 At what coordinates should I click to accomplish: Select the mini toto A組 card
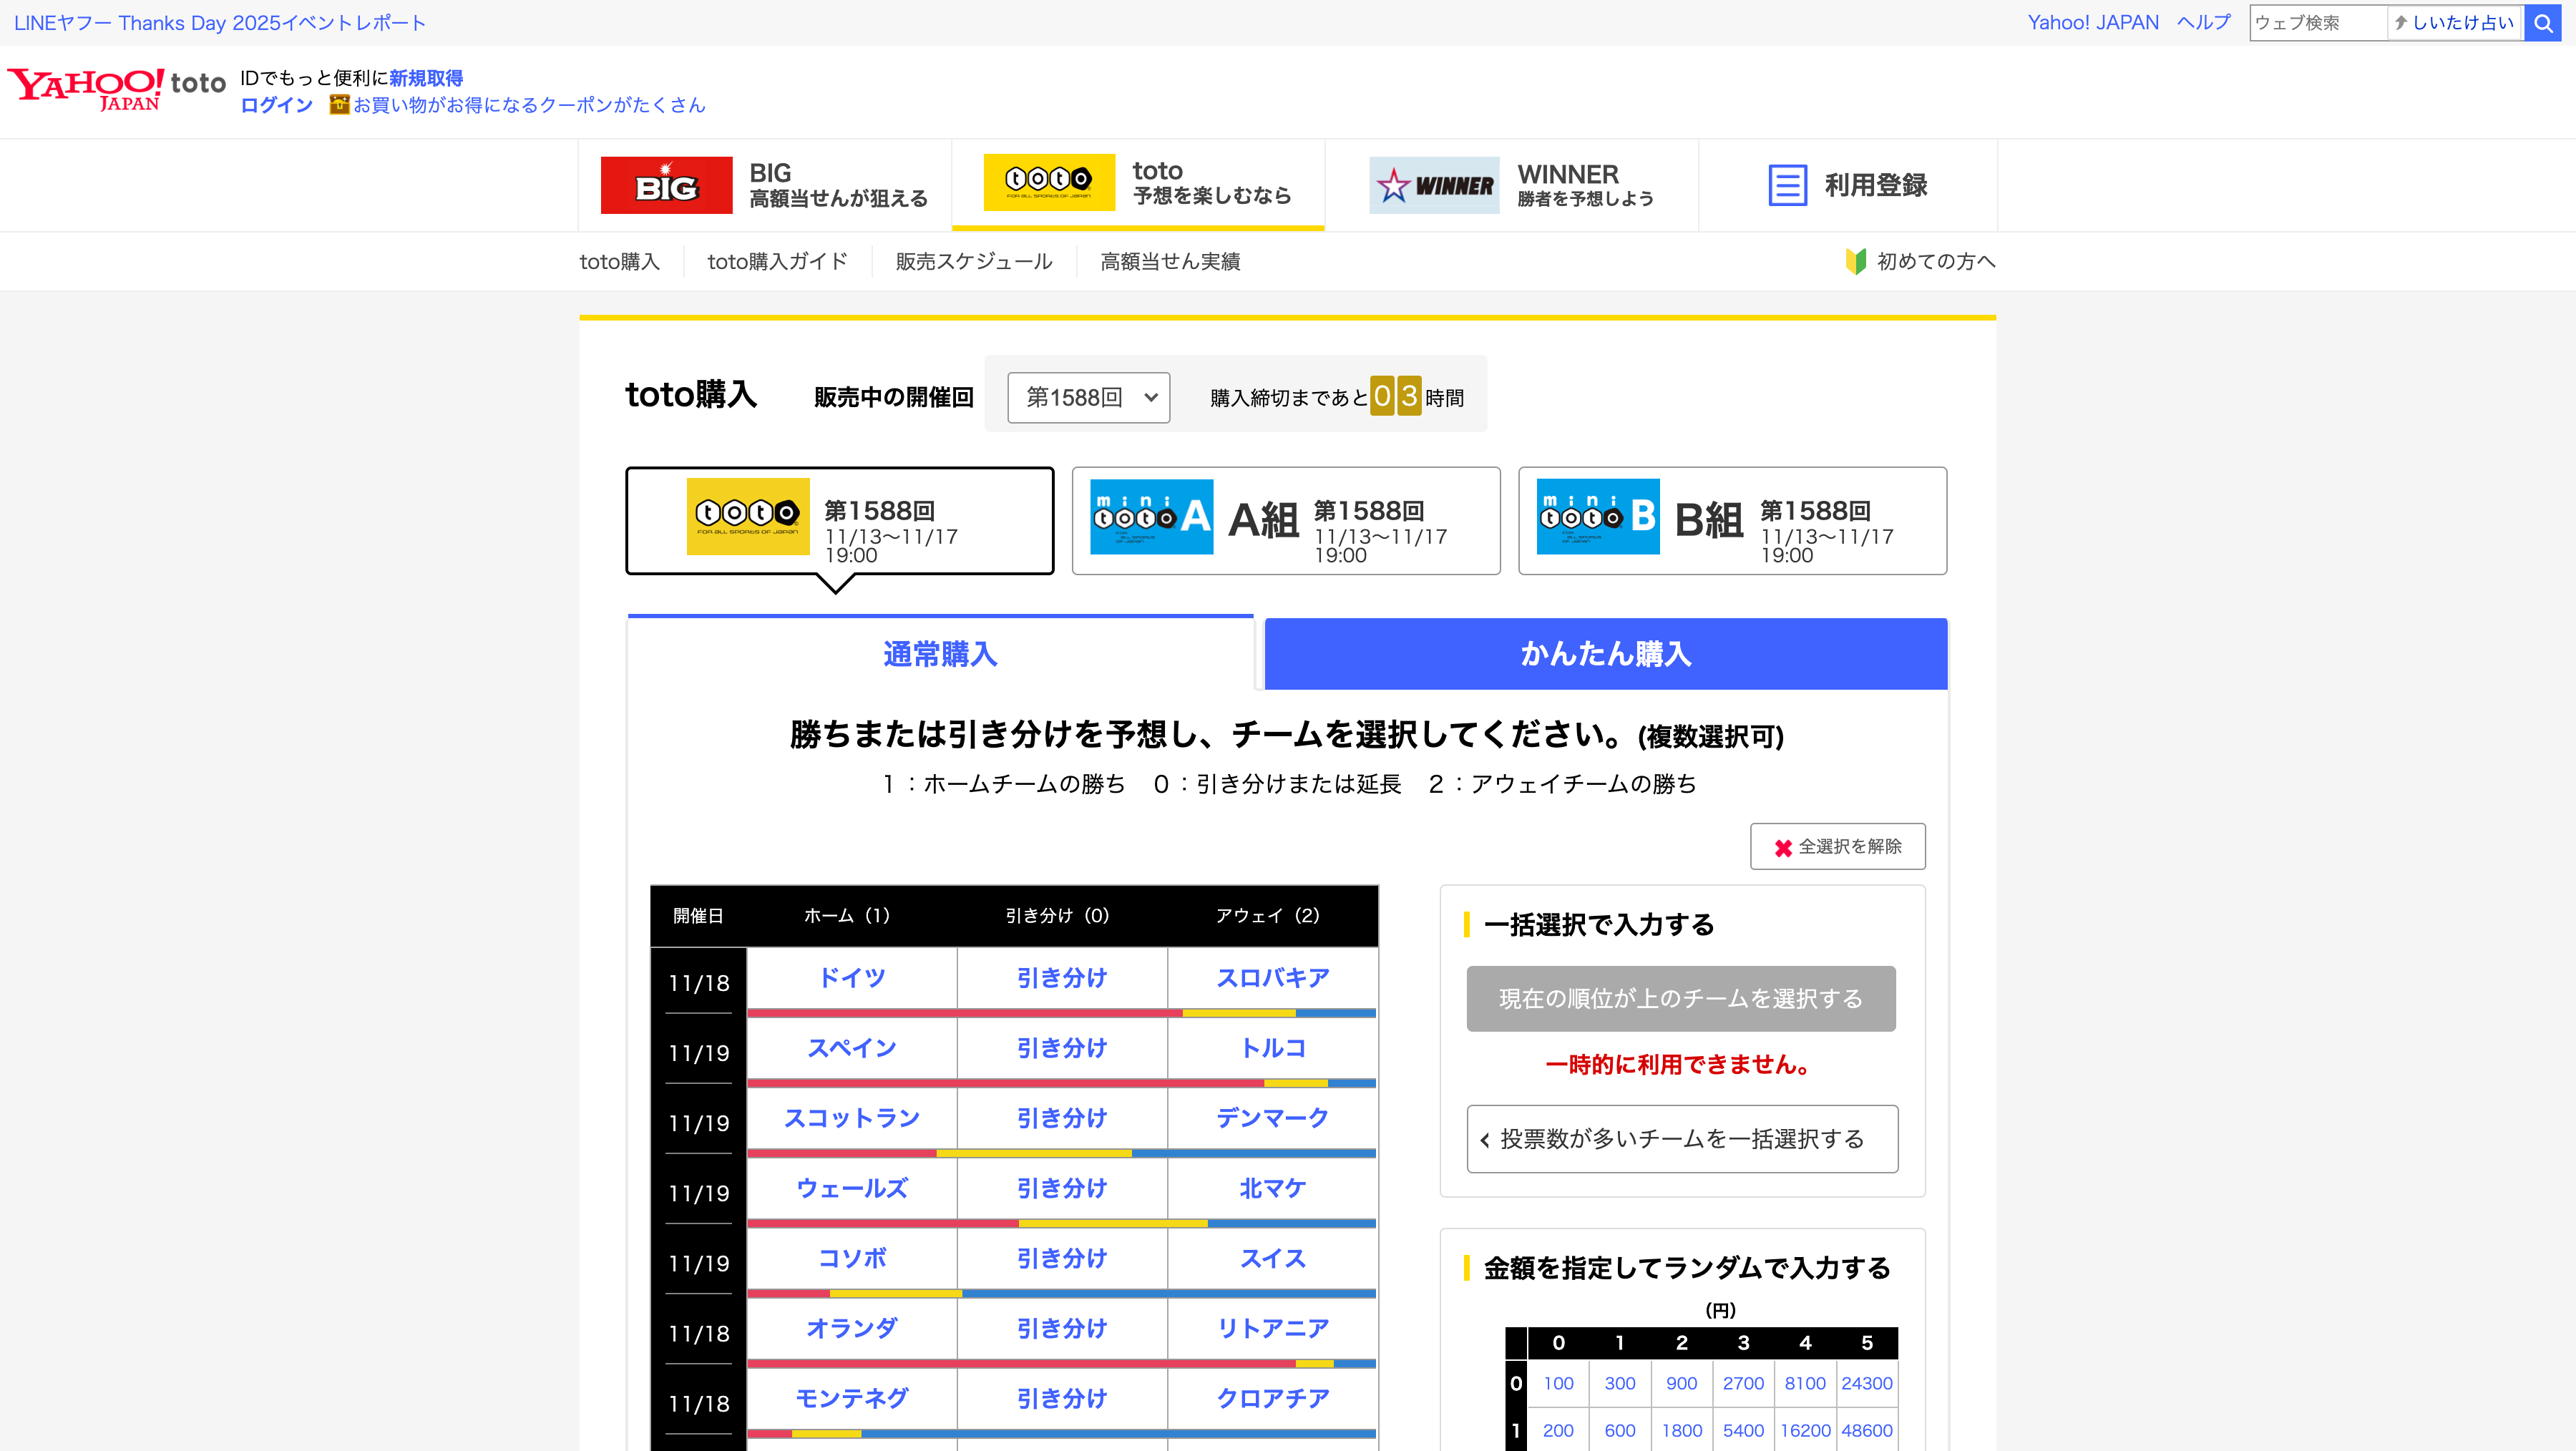click(x=1285, y=520)
